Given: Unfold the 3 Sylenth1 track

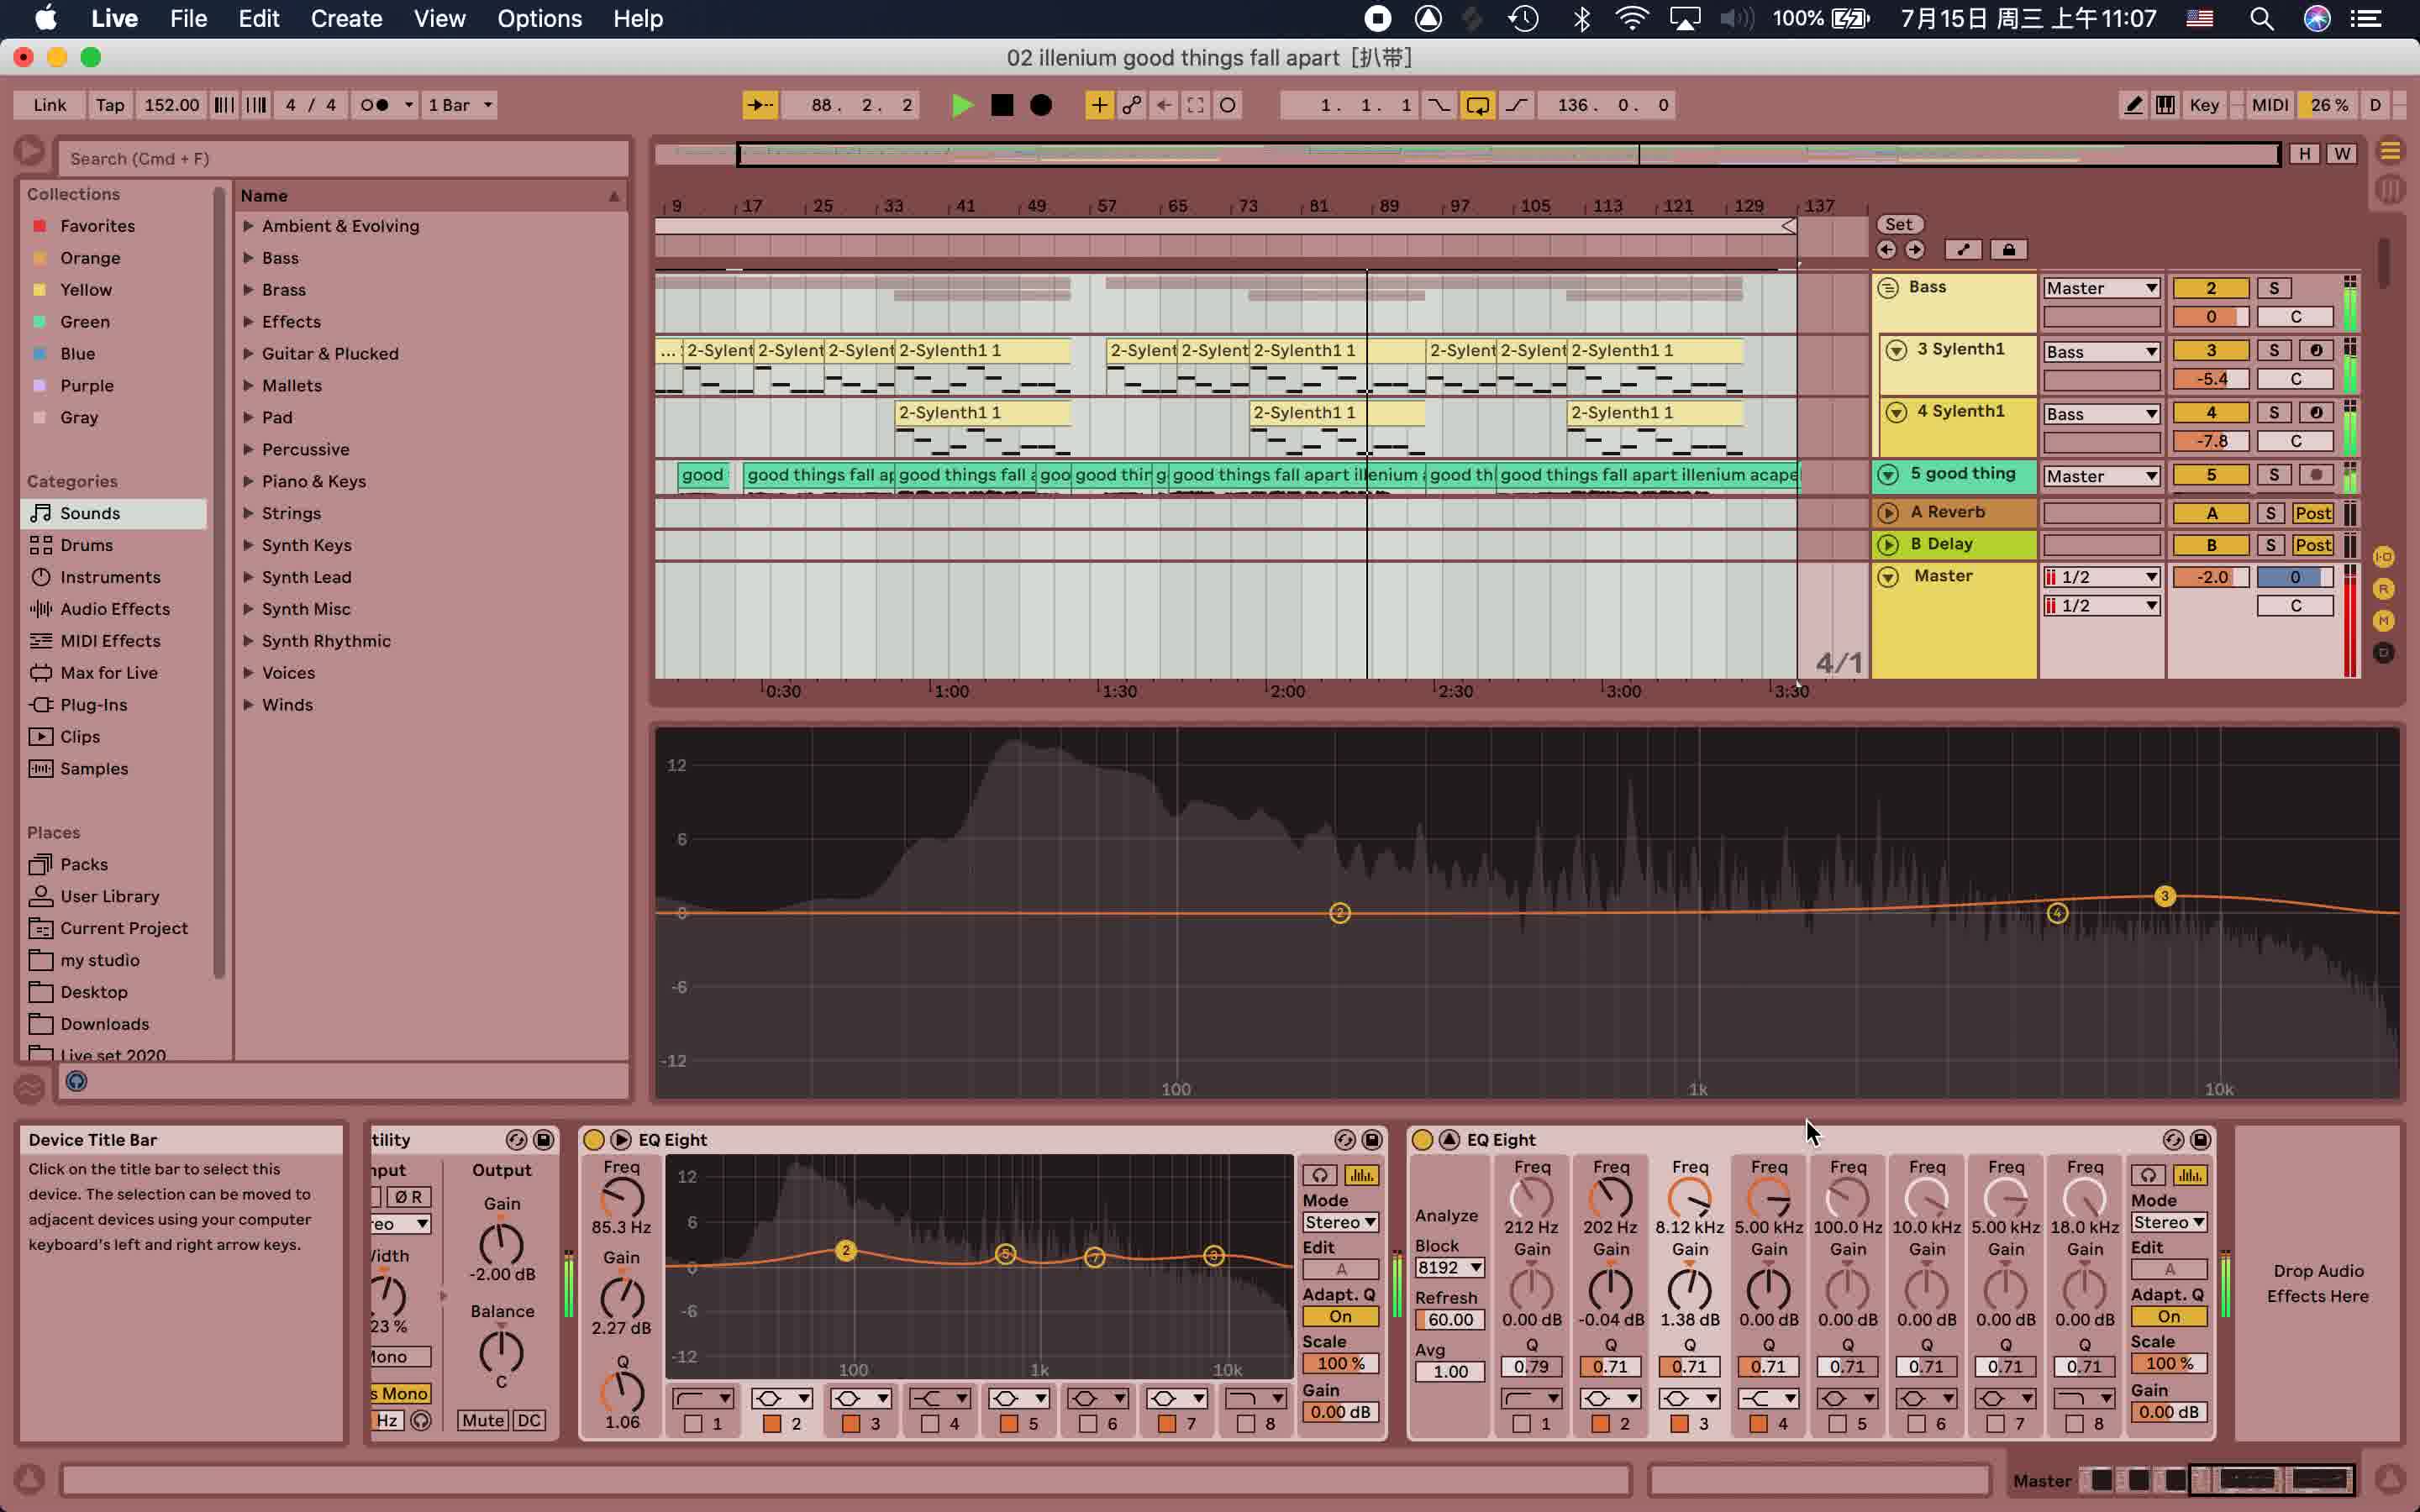Looking at the screenshot, I should pyautogui.click(x=1896, y=350).
